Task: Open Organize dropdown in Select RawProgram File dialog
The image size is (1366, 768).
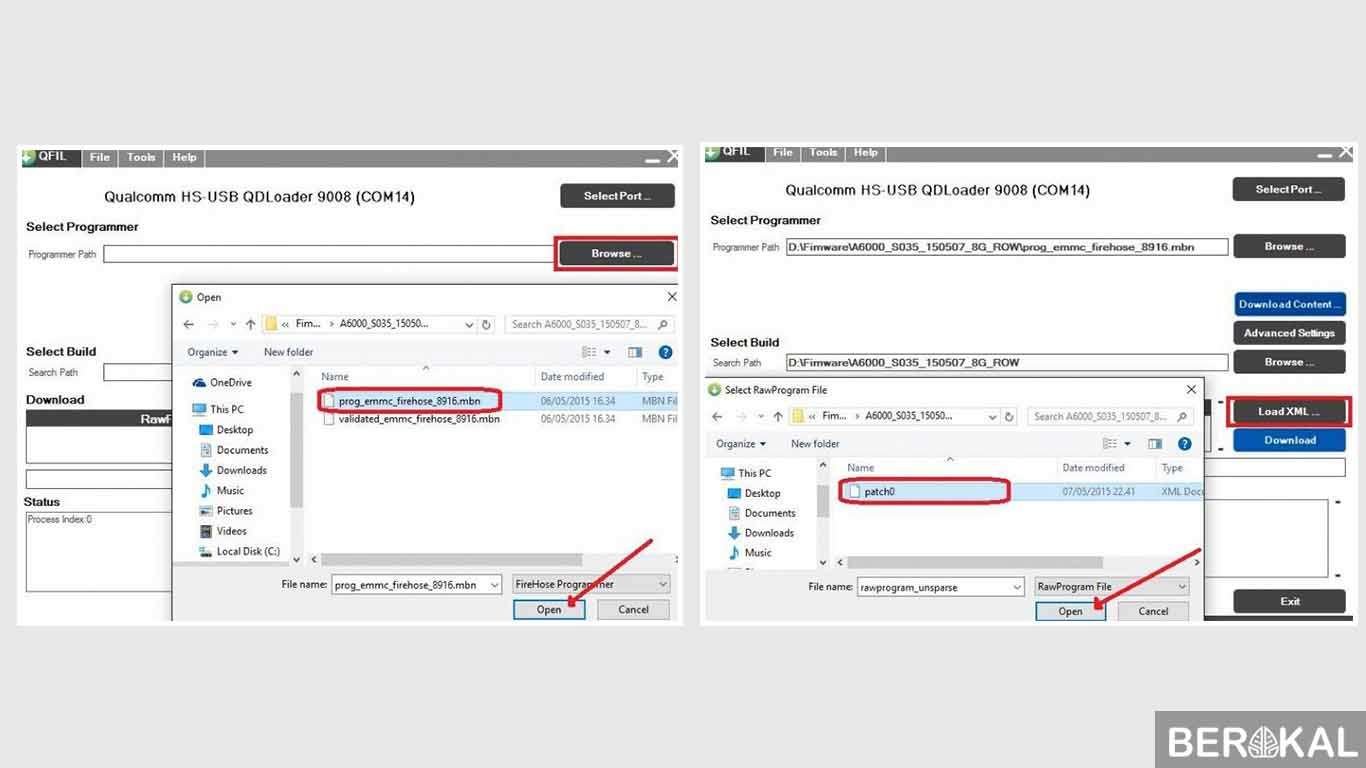Action: pos(741,443)
